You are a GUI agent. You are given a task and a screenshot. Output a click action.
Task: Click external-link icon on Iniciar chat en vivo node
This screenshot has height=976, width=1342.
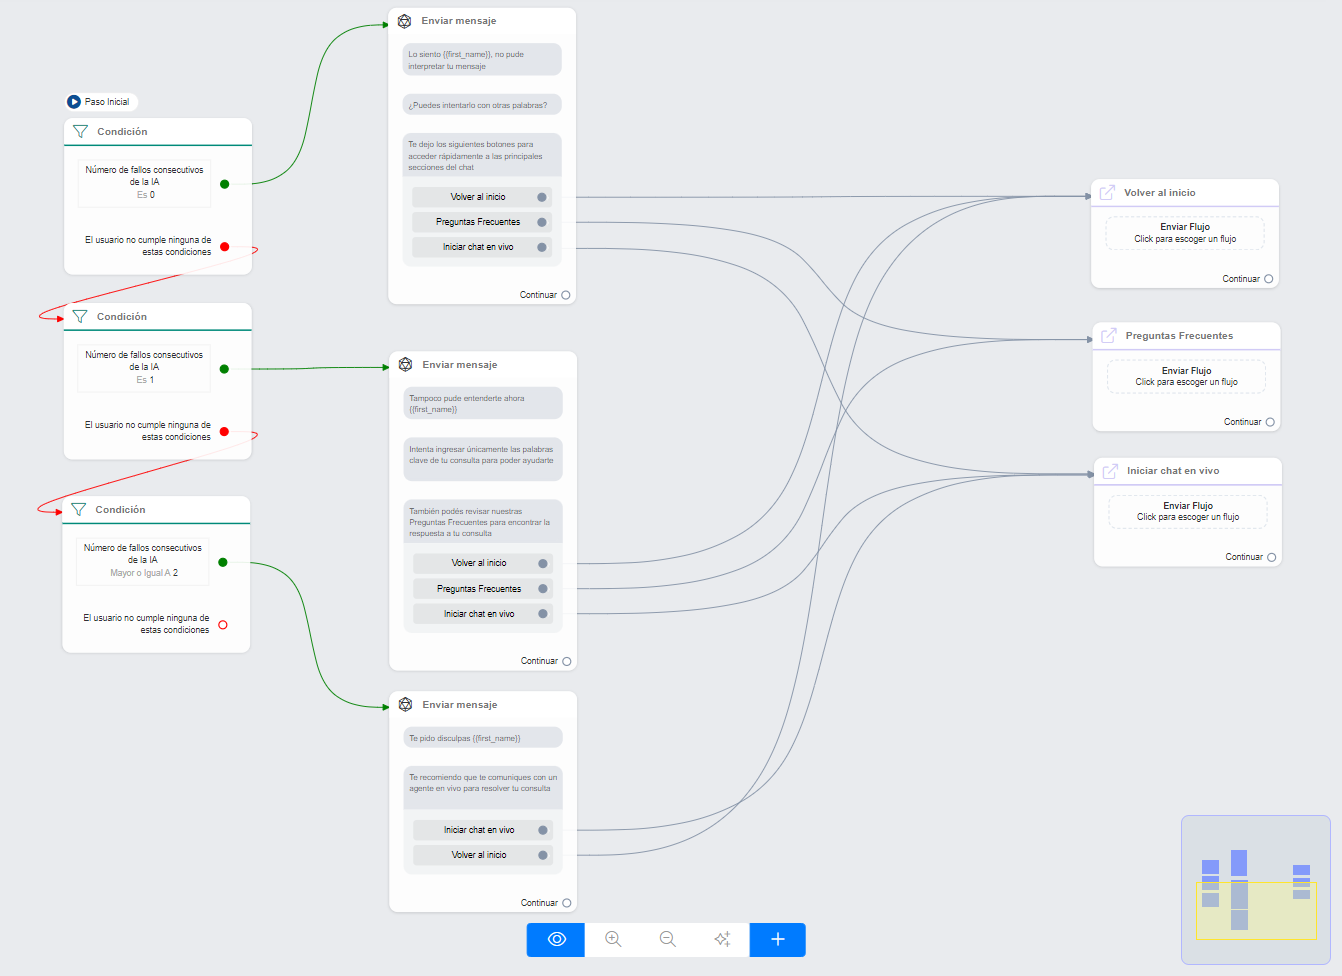pos(1110,471)
